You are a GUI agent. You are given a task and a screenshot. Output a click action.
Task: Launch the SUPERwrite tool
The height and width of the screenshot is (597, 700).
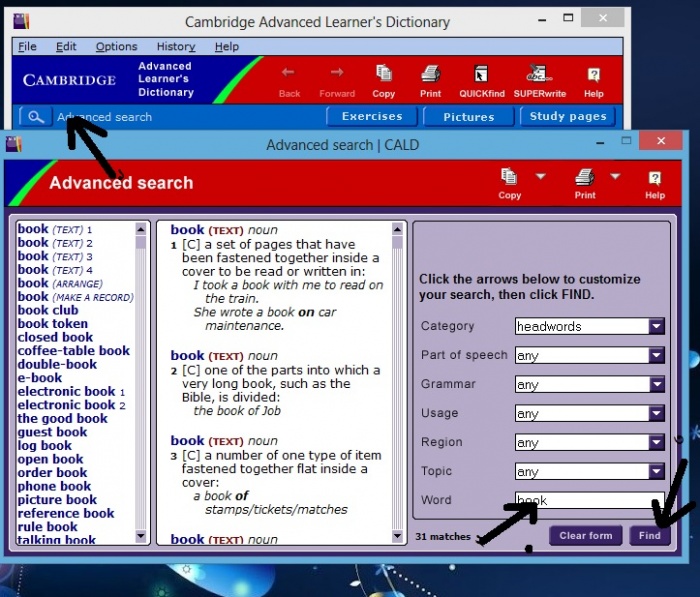539,73
